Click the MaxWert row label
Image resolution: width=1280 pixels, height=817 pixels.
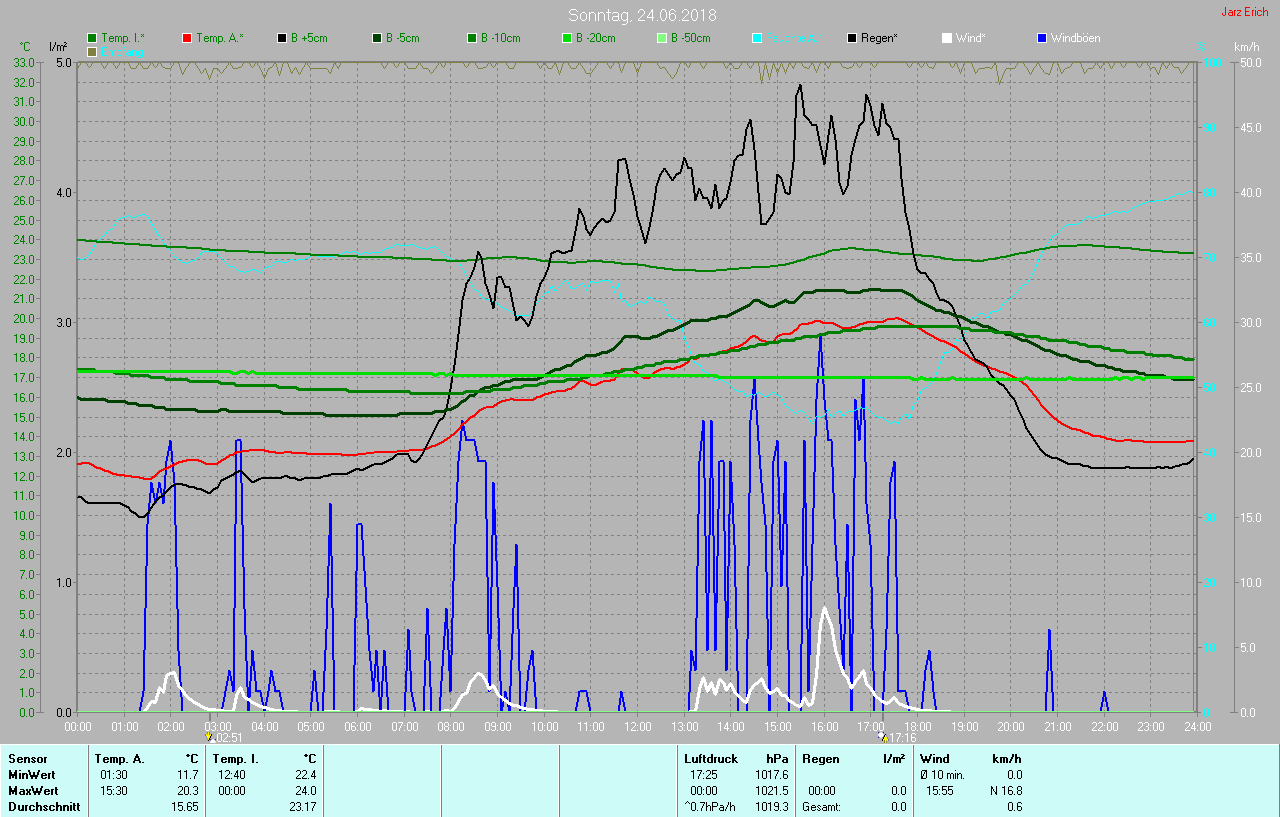tap(32, 790)
